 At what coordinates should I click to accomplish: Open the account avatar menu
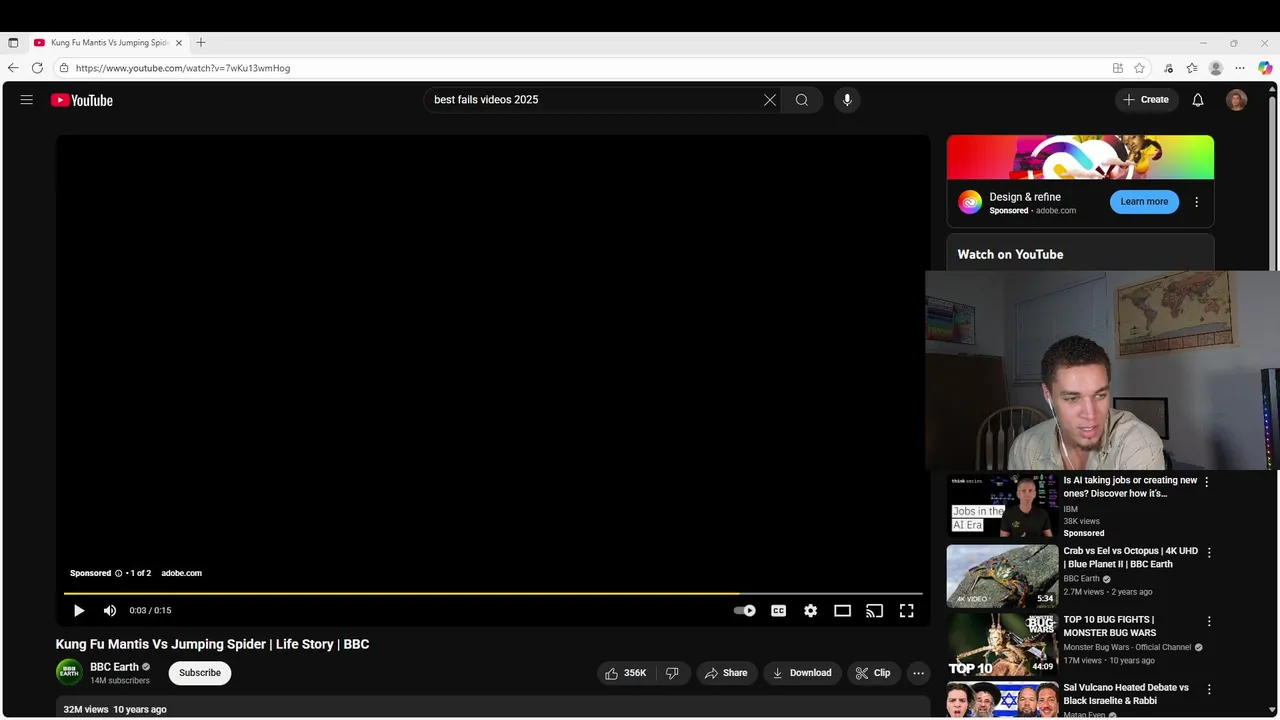pyautogui.click(x=1237, y=100)
